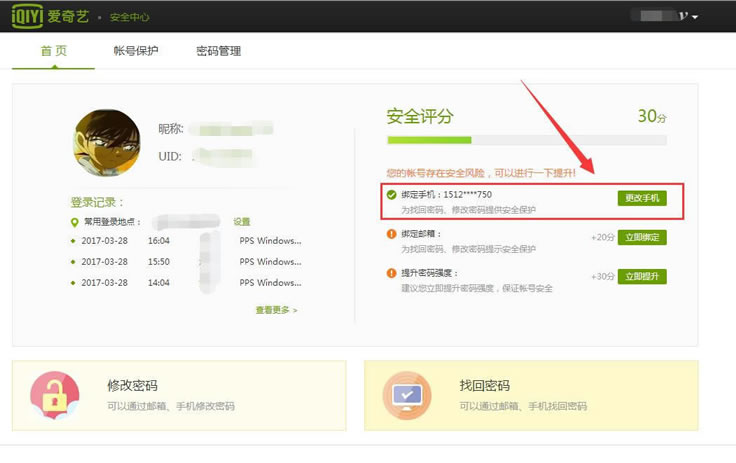Click the PPS Windows entry for 16:04
This screenshot has width=736, height=463.
270,241
